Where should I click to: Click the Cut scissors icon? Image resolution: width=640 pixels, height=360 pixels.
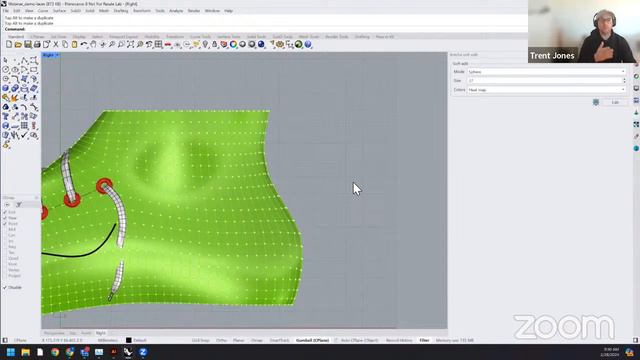(56, 44)
